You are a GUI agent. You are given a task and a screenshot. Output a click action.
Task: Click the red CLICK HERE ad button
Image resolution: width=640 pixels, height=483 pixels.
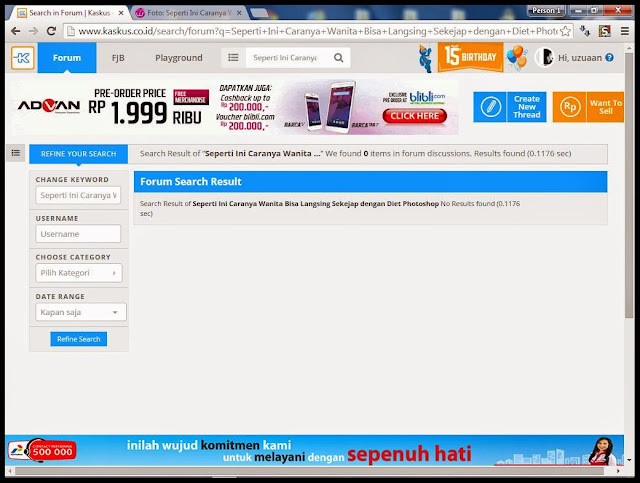click(x=415, y=116)
